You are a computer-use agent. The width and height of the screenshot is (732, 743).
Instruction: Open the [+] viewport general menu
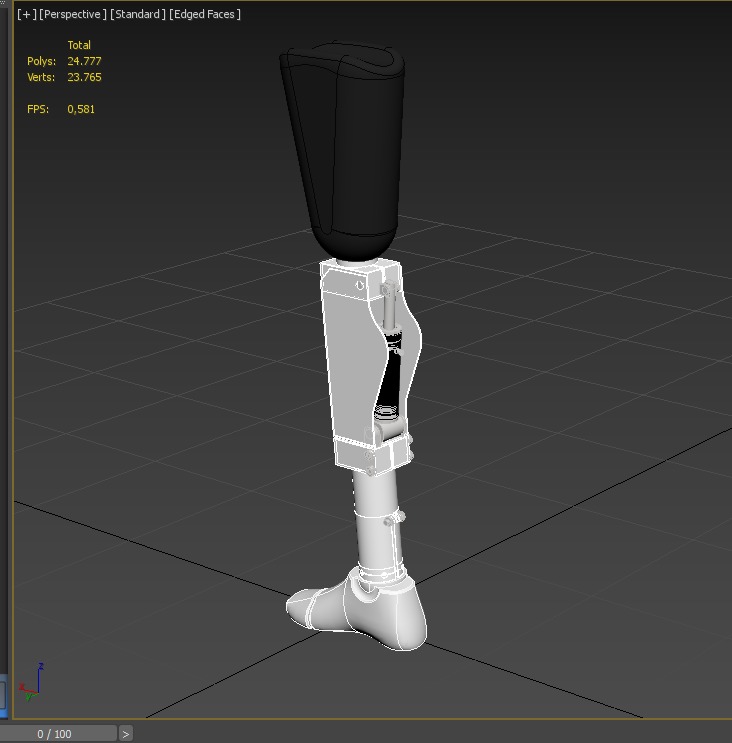pos(27,14)
